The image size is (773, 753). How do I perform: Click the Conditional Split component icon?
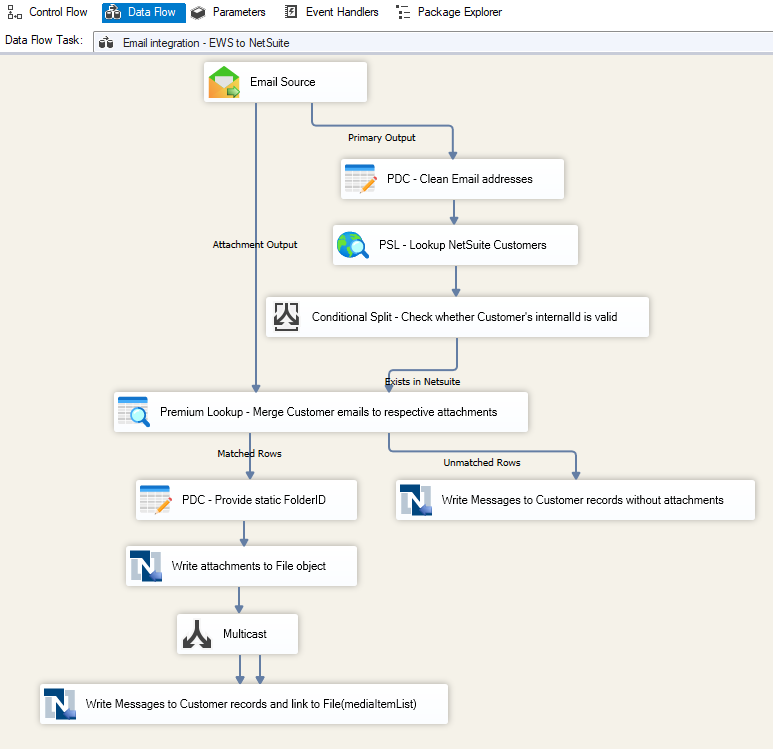tap(286, 317)
